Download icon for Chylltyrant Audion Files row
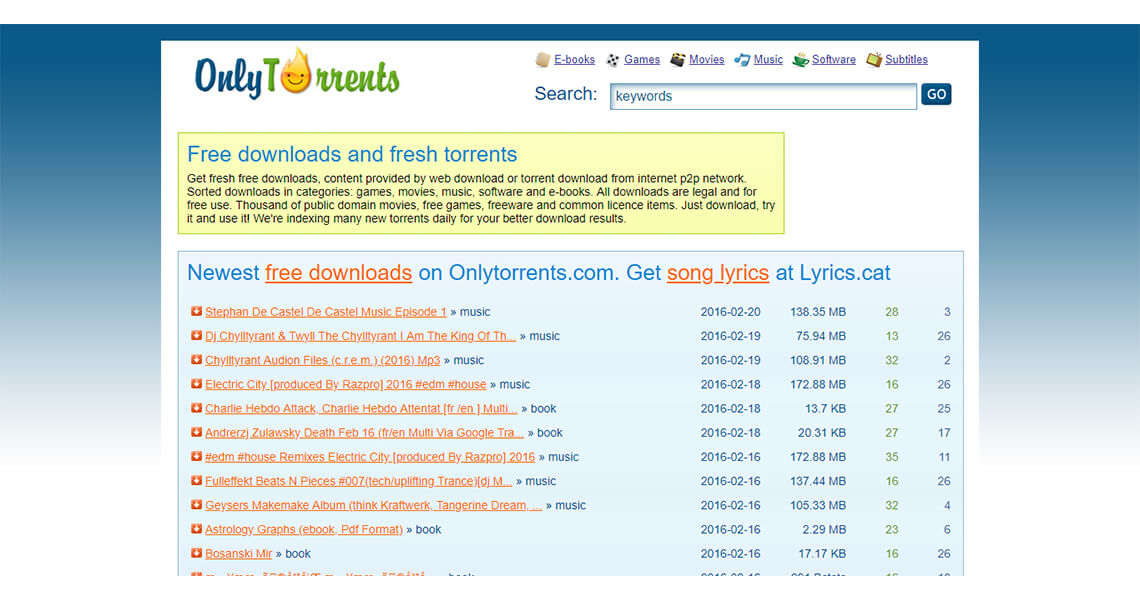Viewport: 1140px width, 600px height. 196,359
